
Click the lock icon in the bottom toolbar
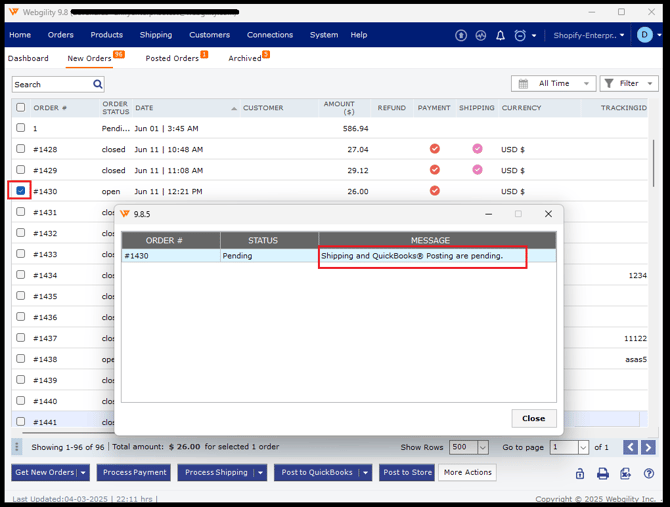click(580, 473)
